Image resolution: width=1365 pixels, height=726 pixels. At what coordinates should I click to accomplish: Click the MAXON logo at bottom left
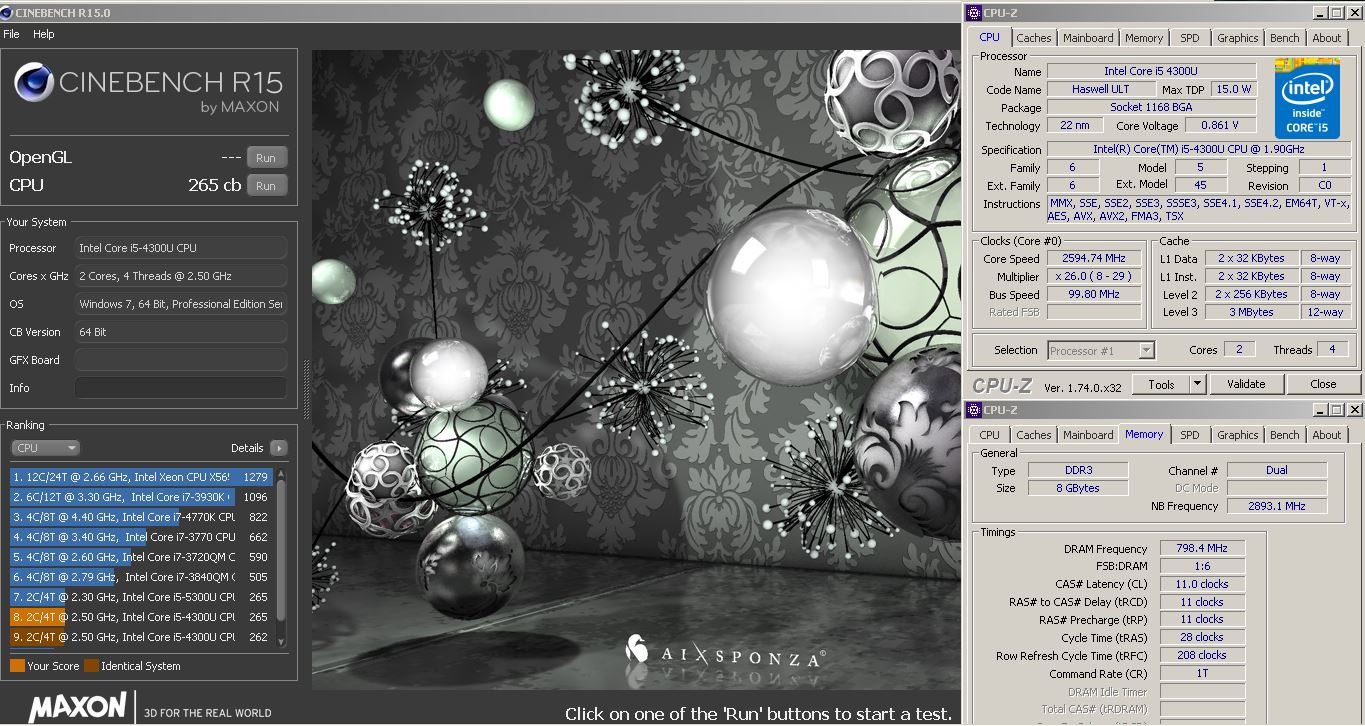click(78, 707)
